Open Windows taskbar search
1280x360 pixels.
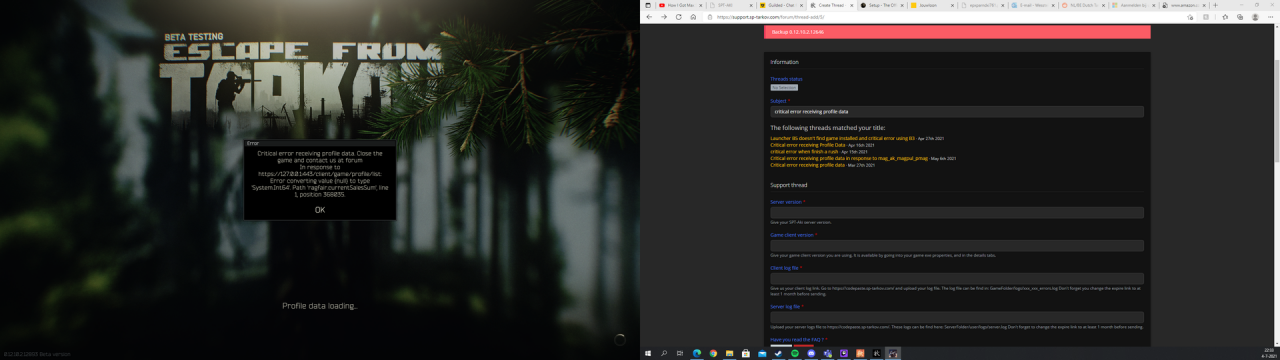point(664,353)
